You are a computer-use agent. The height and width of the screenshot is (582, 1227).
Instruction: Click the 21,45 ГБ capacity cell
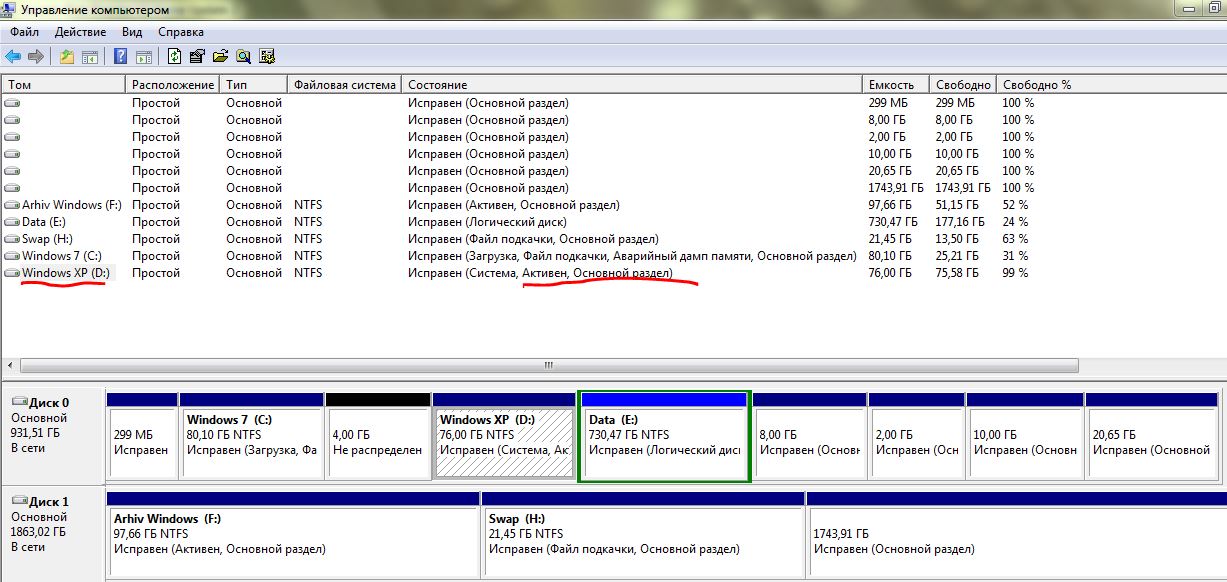tap(890, 239)
